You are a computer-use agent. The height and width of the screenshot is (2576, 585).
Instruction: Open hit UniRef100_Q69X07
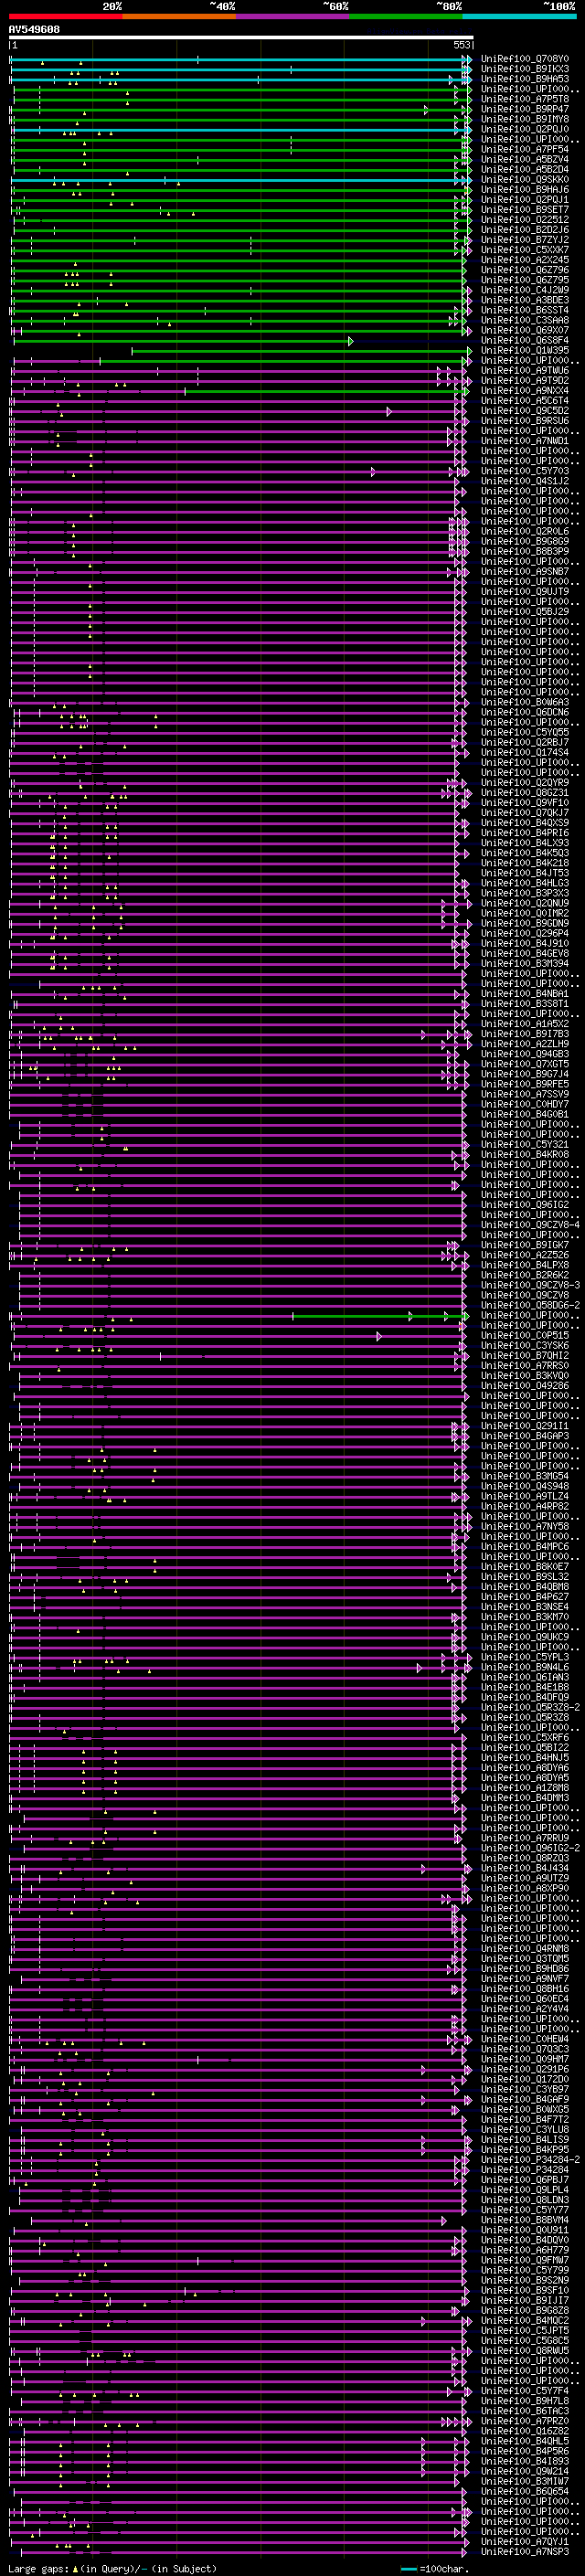point(525,330)
